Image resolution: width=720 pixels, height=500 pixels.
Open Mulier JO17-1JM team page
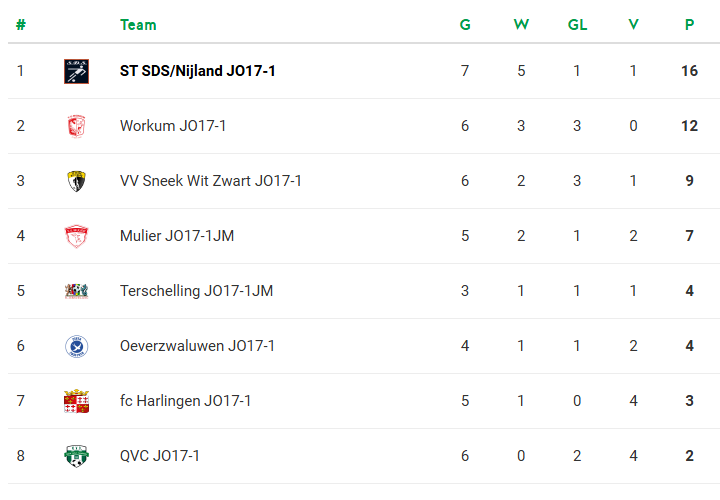click(x=177, y=236)
